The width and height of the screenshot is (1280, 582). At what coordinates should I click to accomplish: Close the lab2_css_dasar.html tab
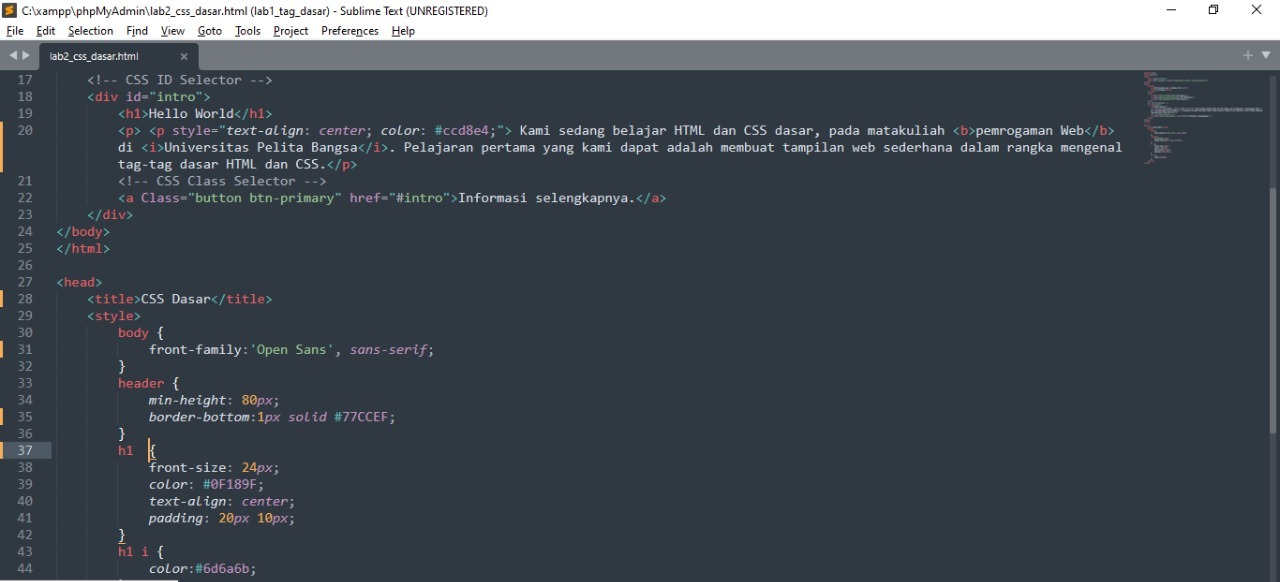click(x=183, y=56)
